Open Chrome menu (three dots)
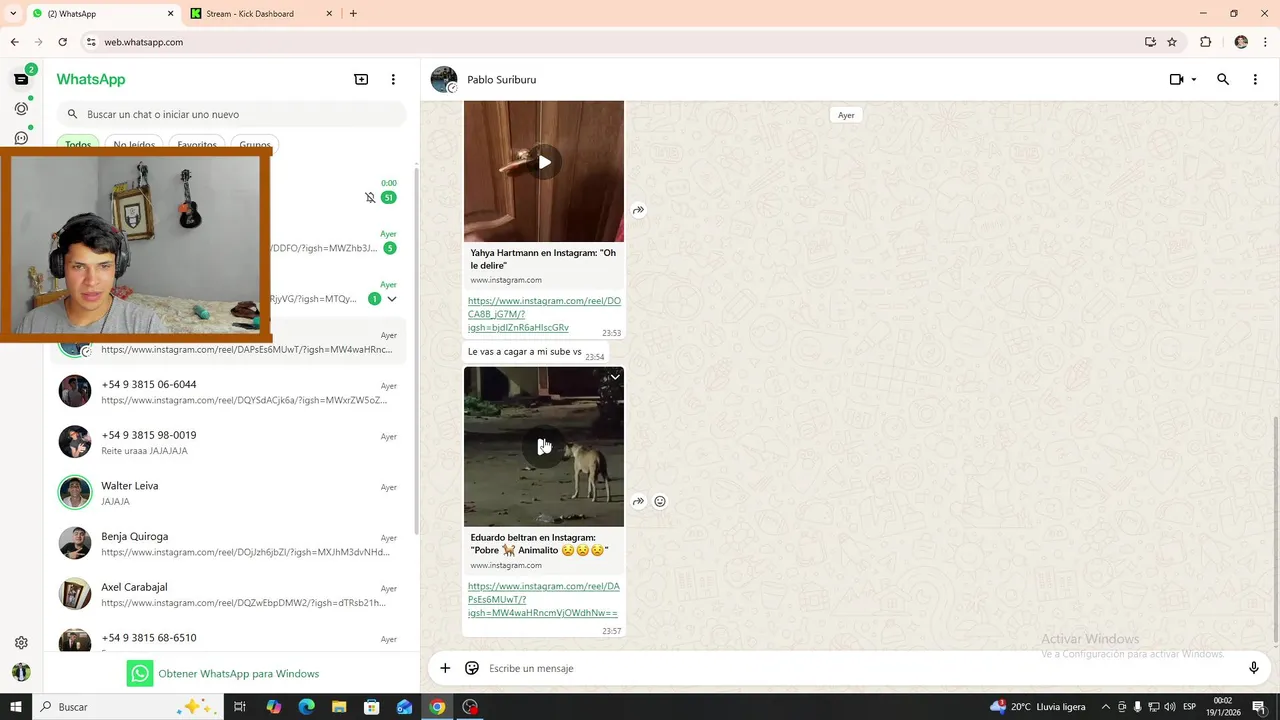The height and width of the screenshot is (720, 1280). click(x=1266, y=42)
